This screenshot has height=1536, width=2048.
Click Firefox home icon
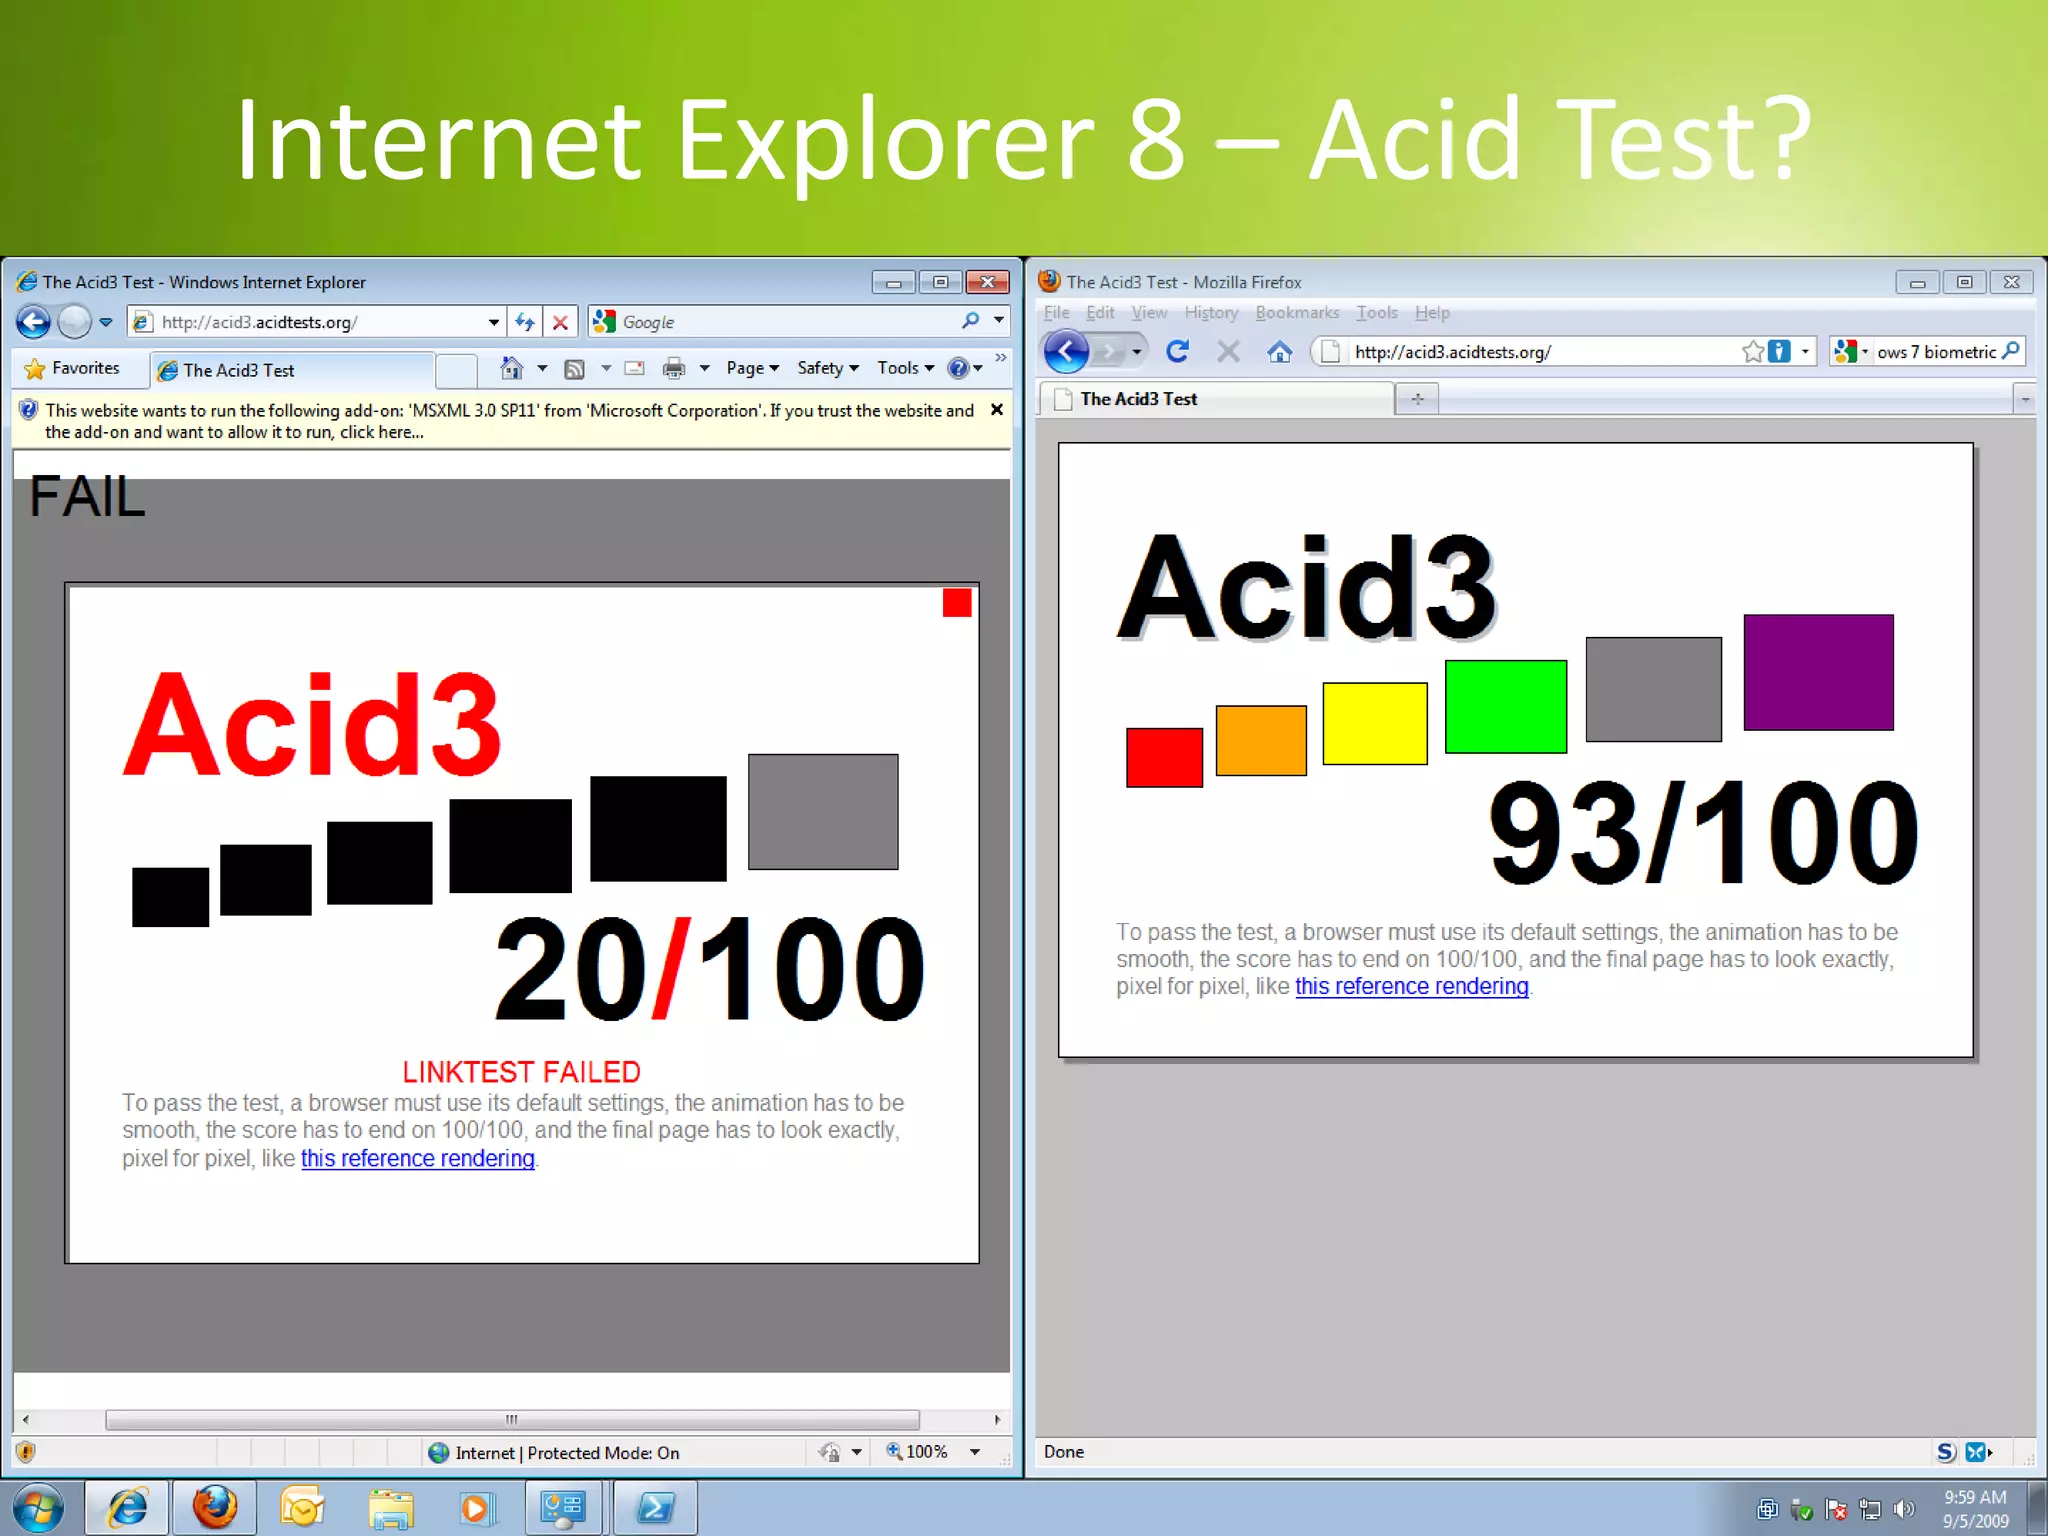pyautogui.click(x=1279, y=351)
